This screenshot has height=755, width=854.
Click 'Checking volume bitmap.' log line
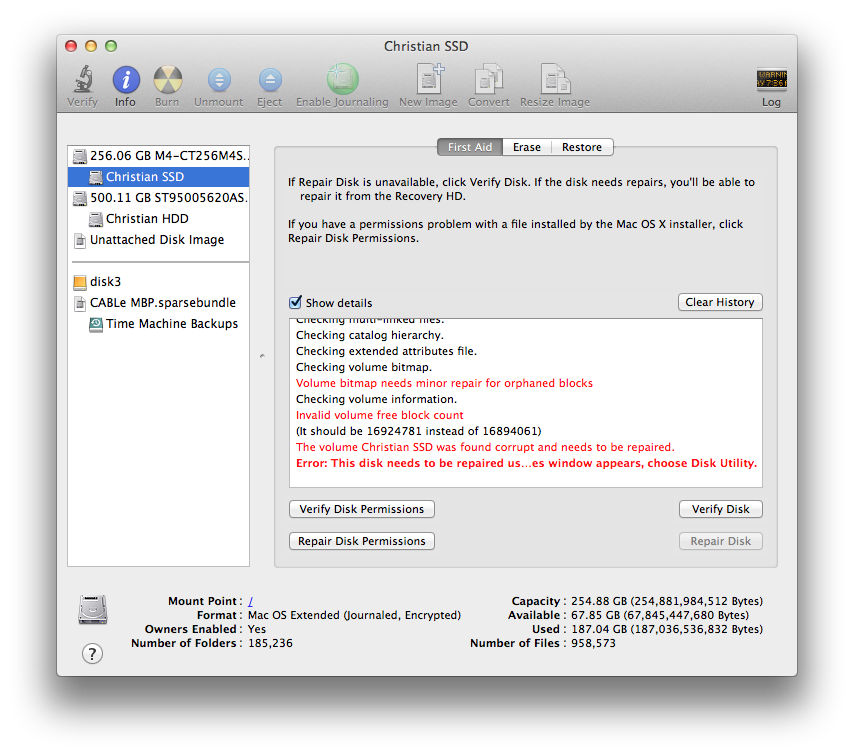pos(364,367)
